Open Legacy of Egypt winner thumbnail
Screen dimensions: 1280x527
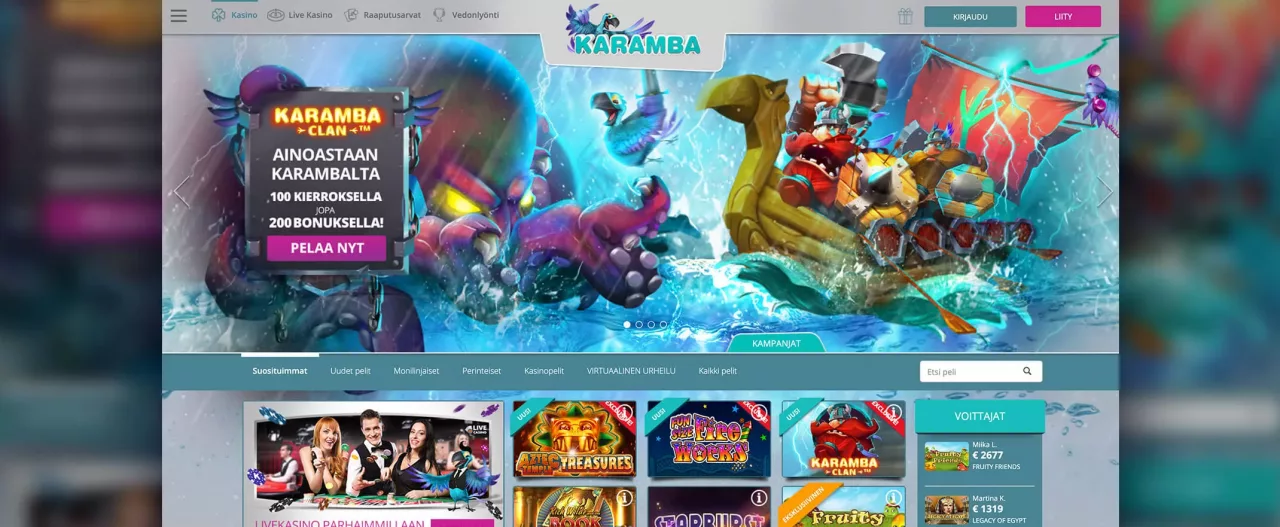[946, 510]
